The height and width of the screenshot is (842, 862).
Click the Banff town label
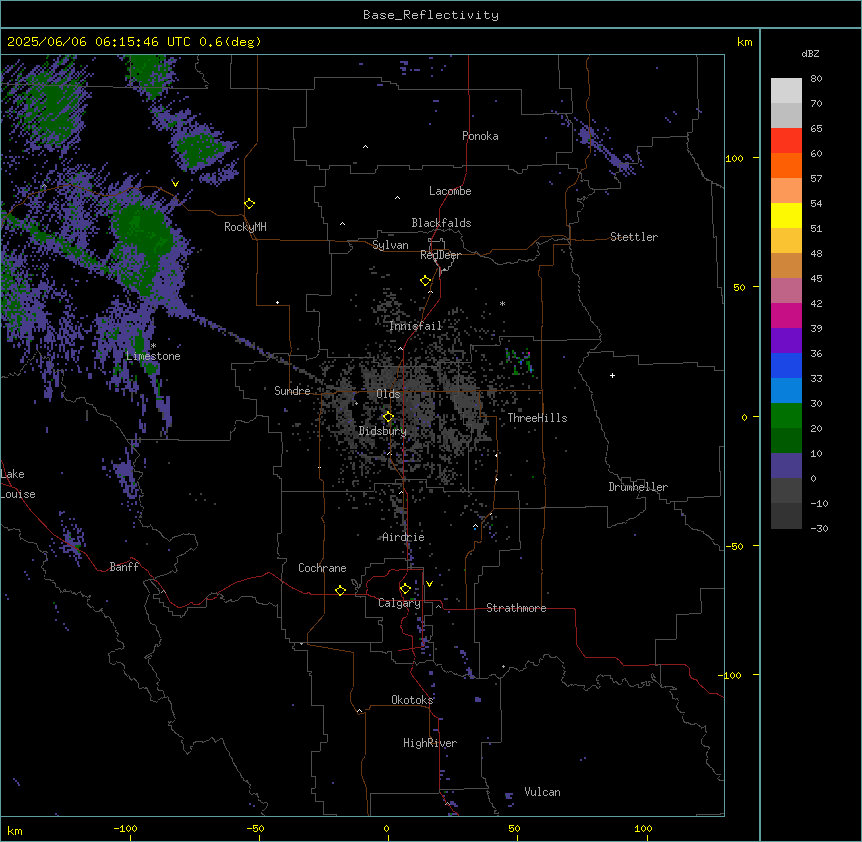point(124,567)
